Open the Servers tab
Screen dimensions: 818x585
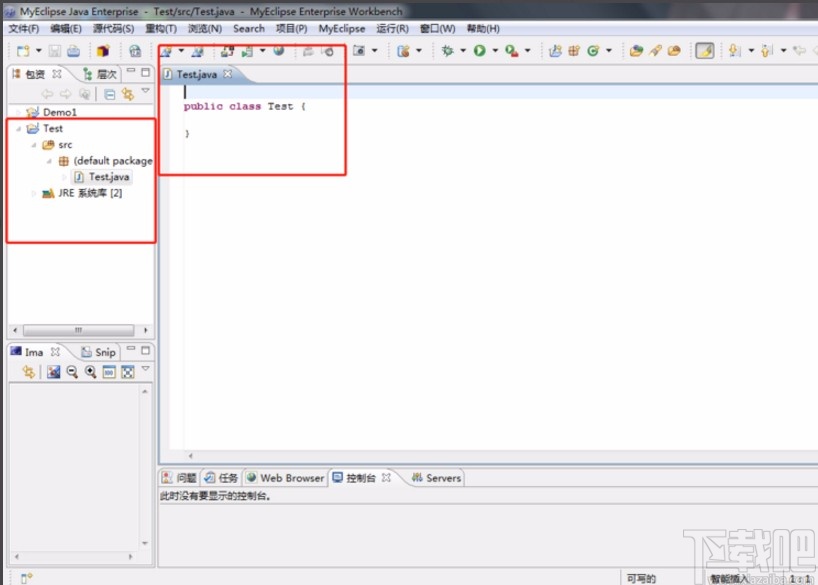[x=437, y=478]
